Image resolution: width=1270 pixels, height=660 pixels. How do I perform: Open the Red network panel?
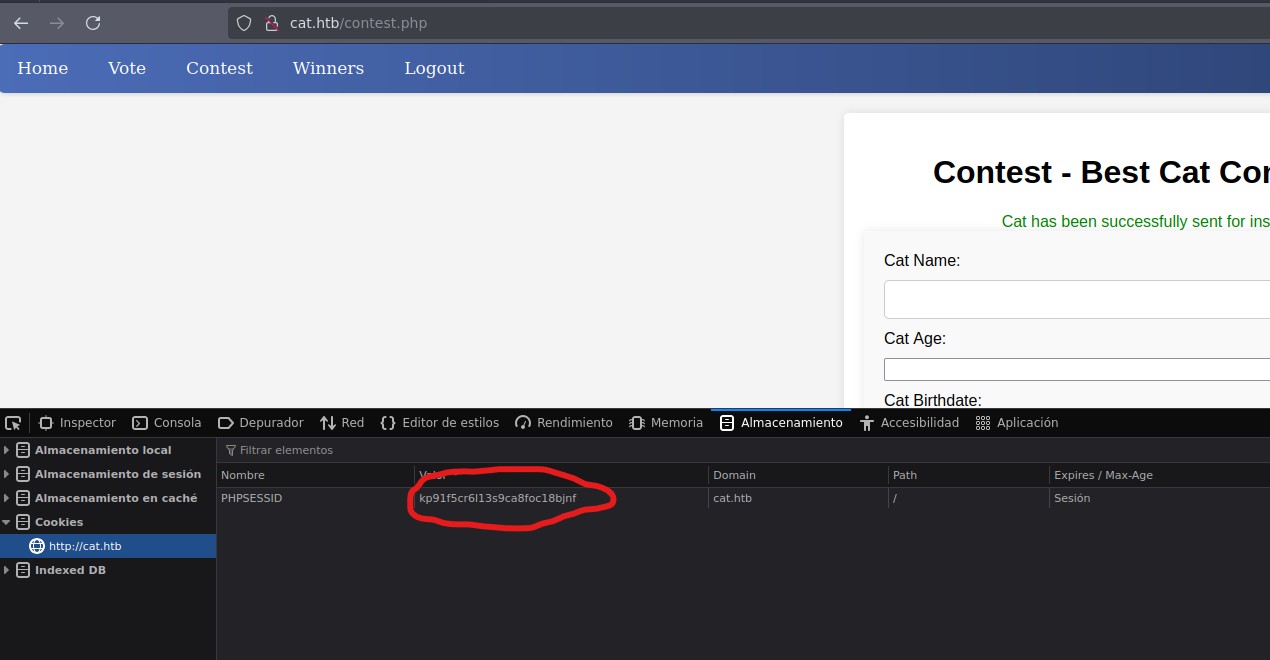[x=342, y=423]
